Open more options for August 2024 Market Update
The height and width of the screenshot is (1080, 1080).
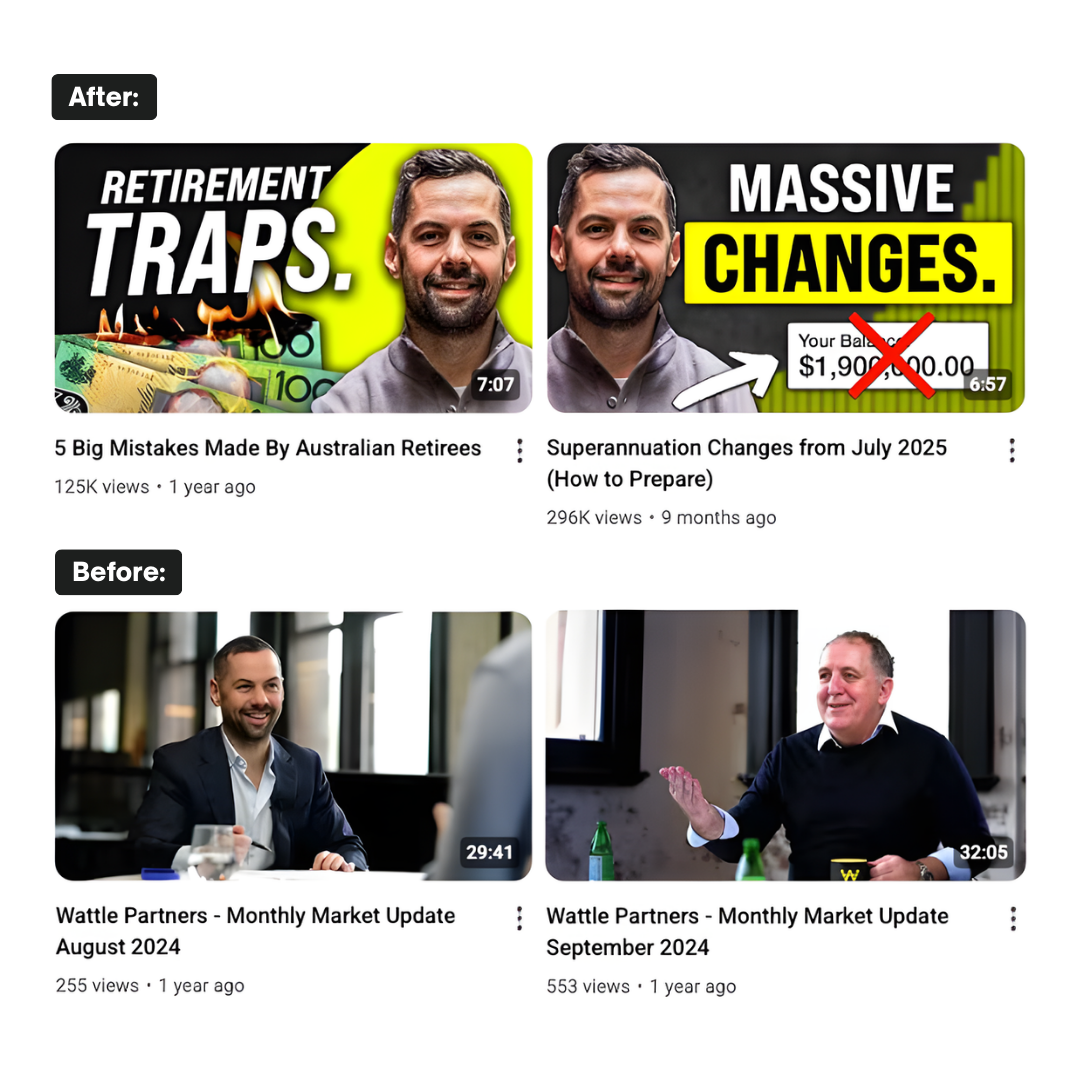coord(520,918)
